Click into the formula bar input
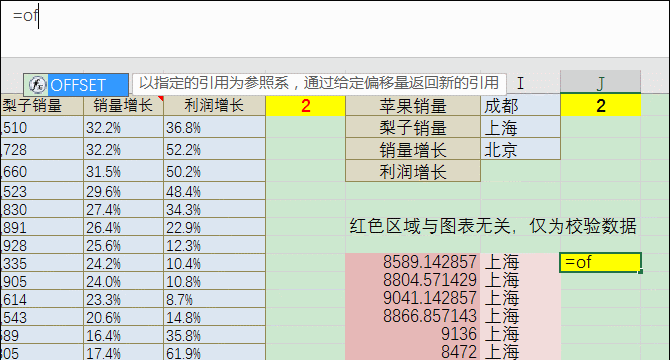This screenshot has height=360, width=670. pos(335,29)
